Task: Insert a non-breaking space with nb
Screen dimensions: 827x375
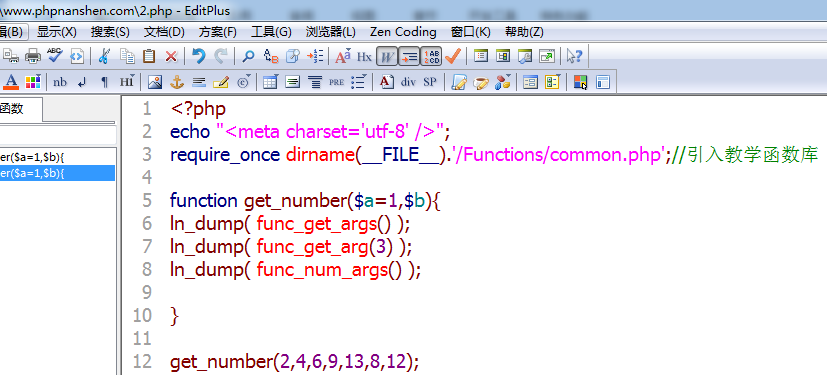Action: 60,82
